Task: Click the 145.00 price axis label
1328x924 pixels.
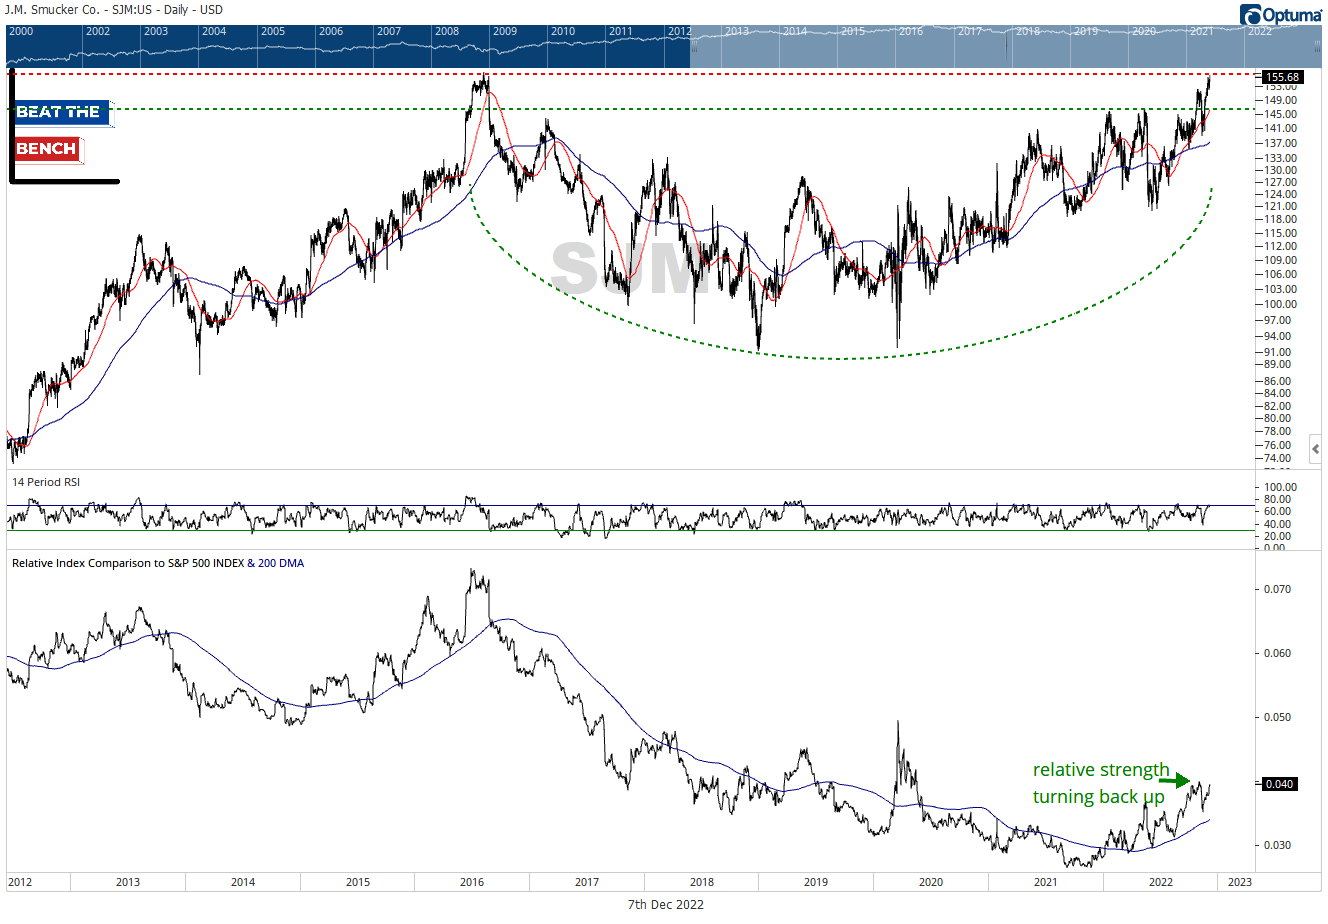Action: pyautogui.click(x=1281, y=114)
